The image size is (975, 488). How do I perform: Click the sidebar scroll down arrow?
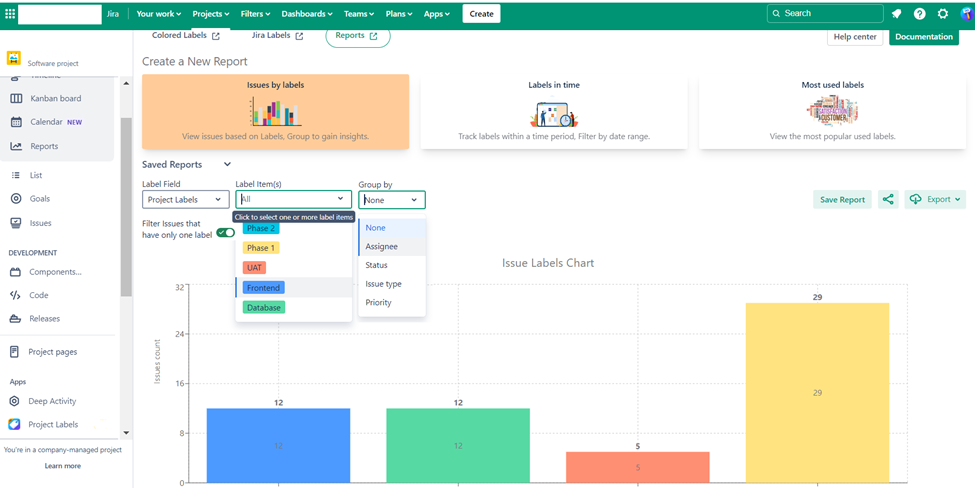126,433
